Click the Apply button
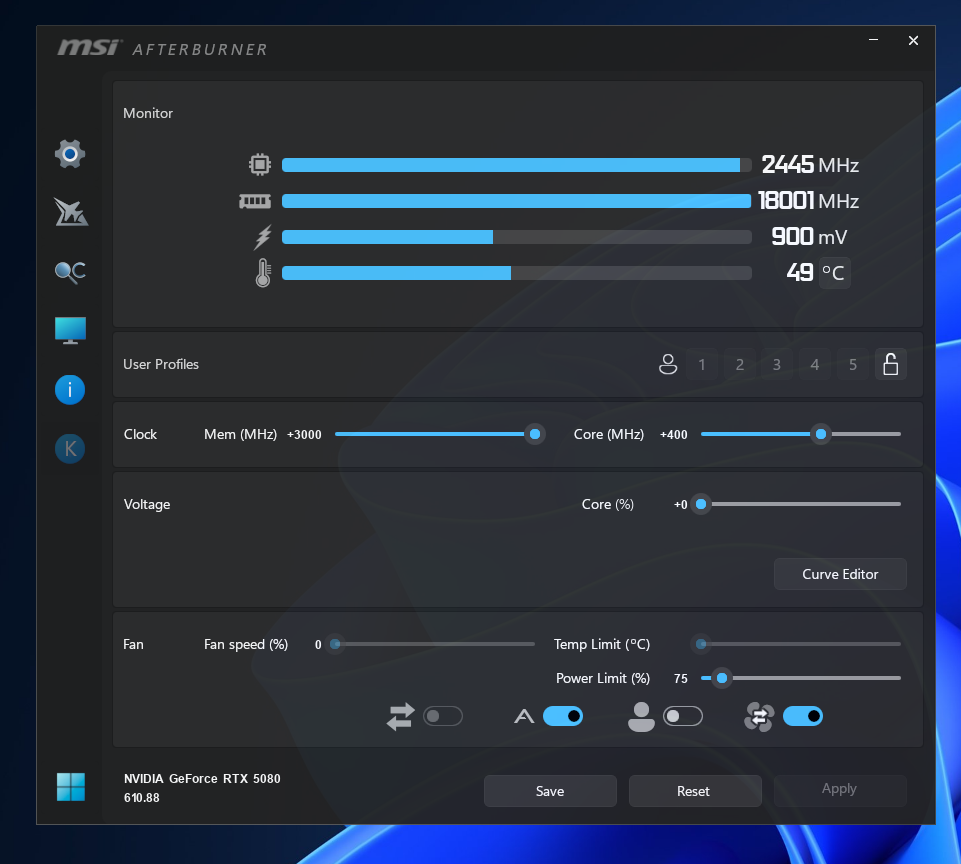The height and width of the screenshot is (864, 961). coord(840,791)
